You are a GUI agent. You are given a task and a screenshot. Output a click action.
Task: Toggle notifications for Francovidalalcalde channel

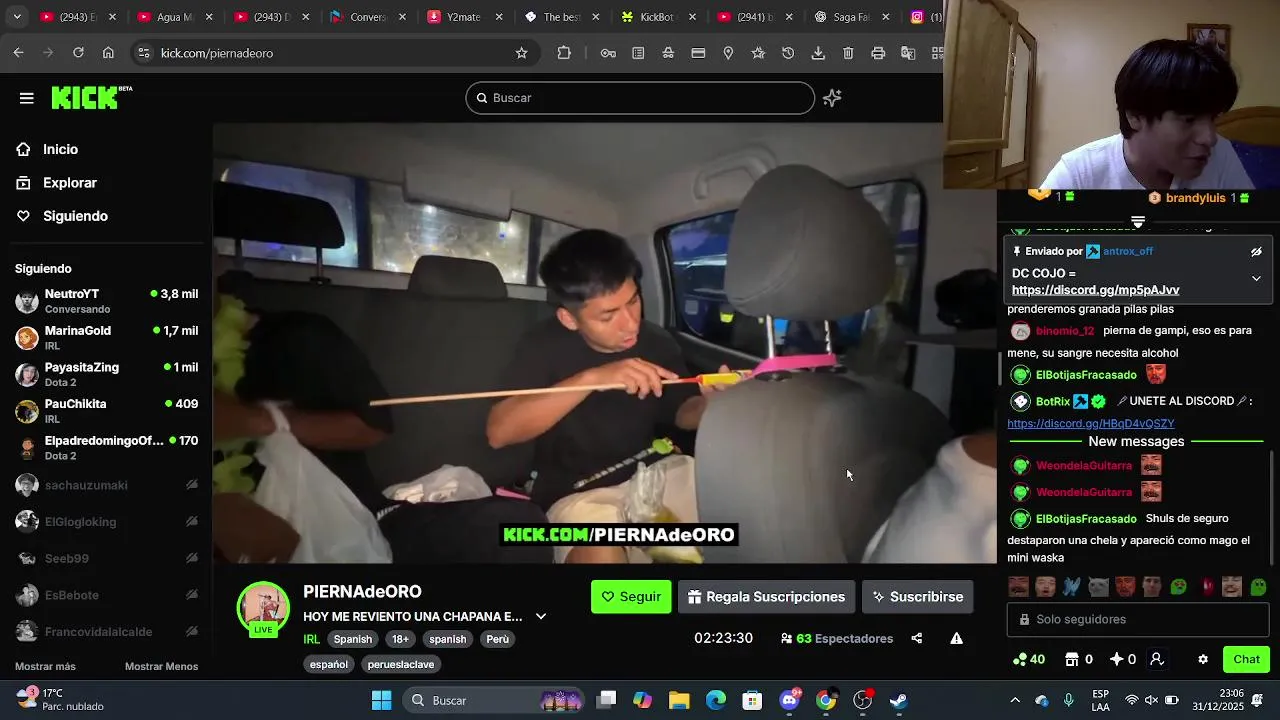(191, 632)
